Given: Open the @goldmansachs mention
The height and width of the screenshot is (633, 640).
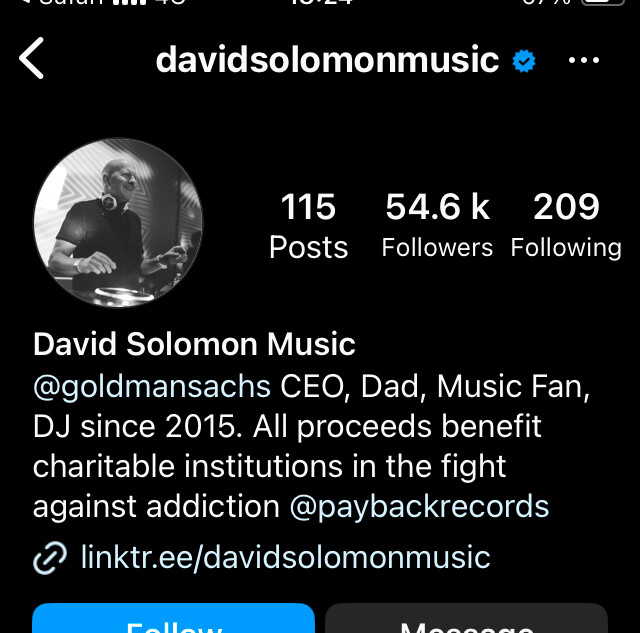Looking at the screenshot, I should 152,386.
